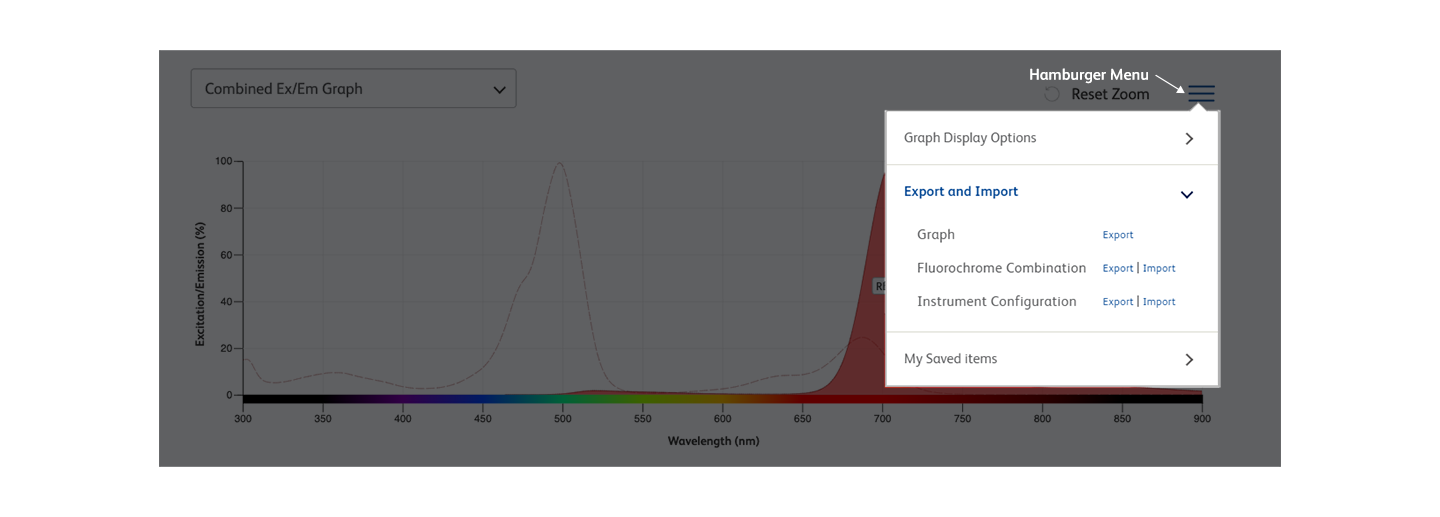1440x517 pixels.
Task: Export the Instrument Configuration
Action: tap(1117, 301)
